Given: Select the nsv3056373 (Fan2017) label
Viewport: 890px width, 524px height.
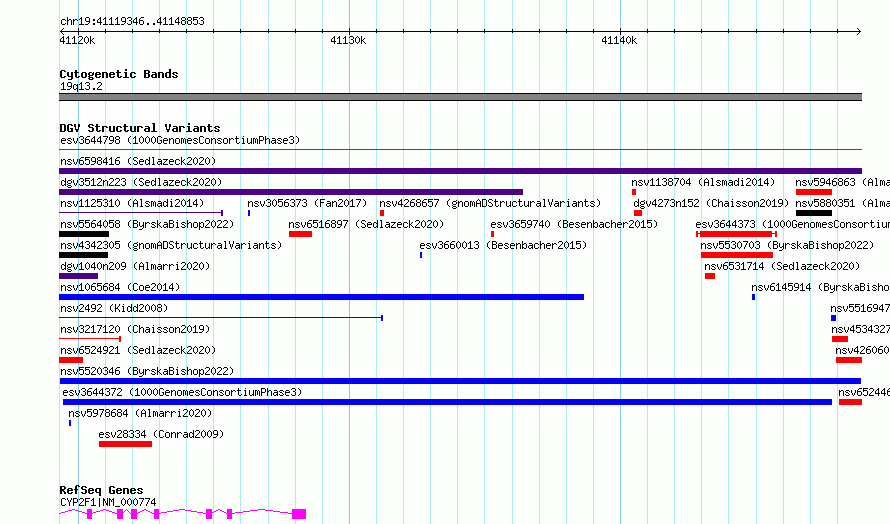Looking at the screenshot, I should click(x=307, y=203).
